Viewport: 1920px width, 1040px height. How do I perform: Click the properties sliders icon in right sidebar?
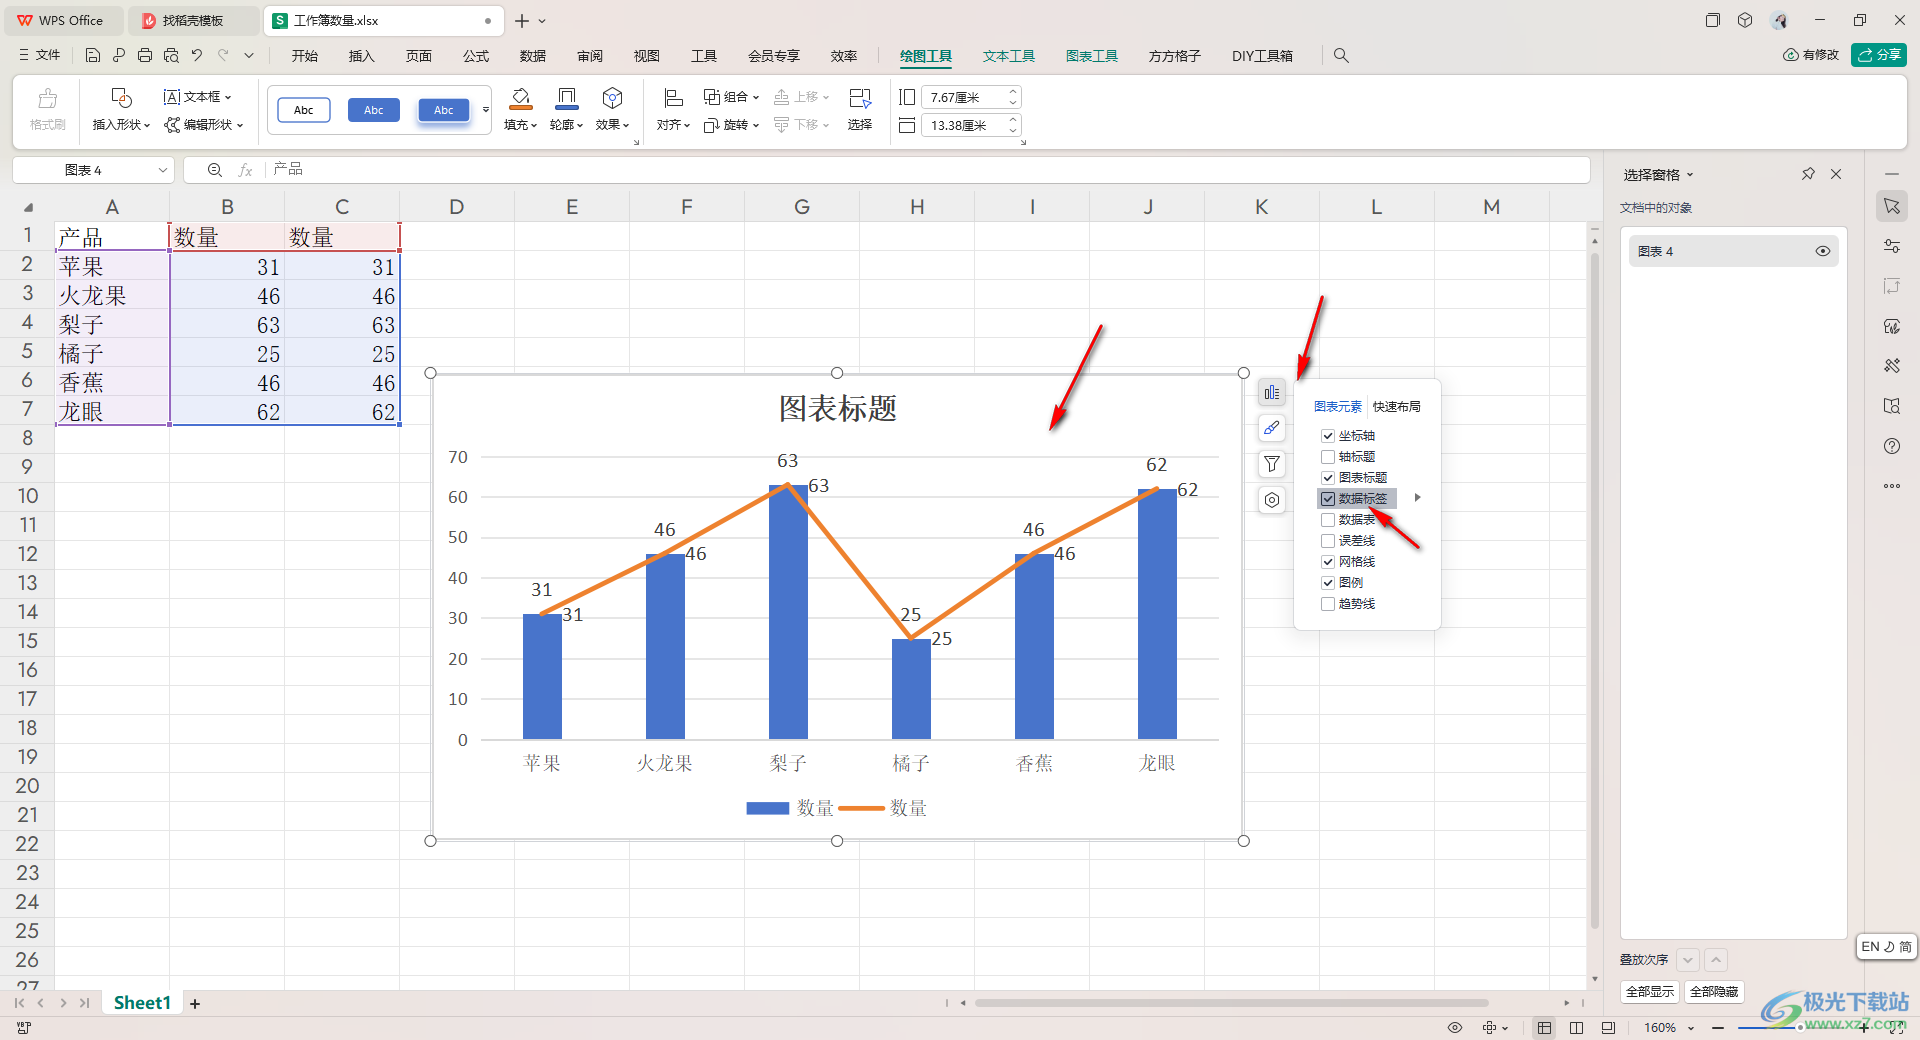point(1892,246)
